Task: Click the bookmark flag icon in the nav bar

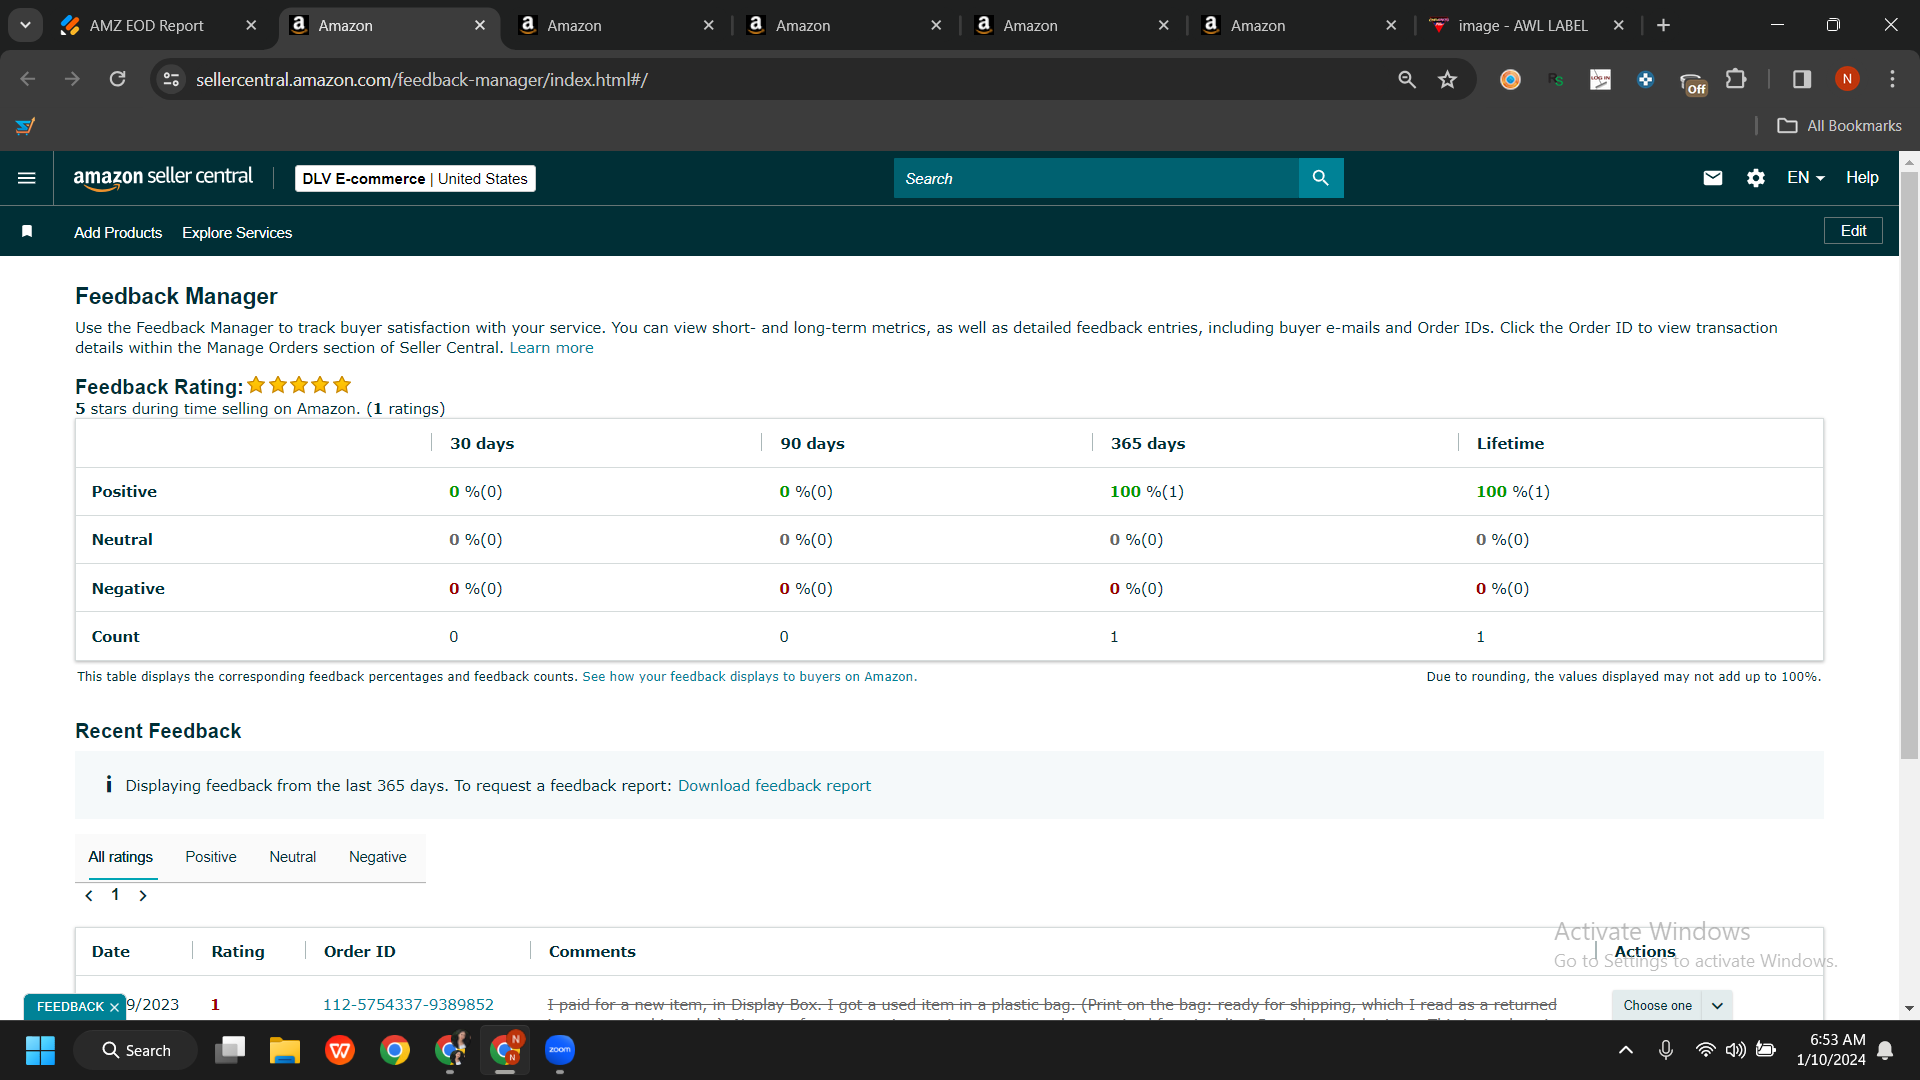Action: [27, 232]
